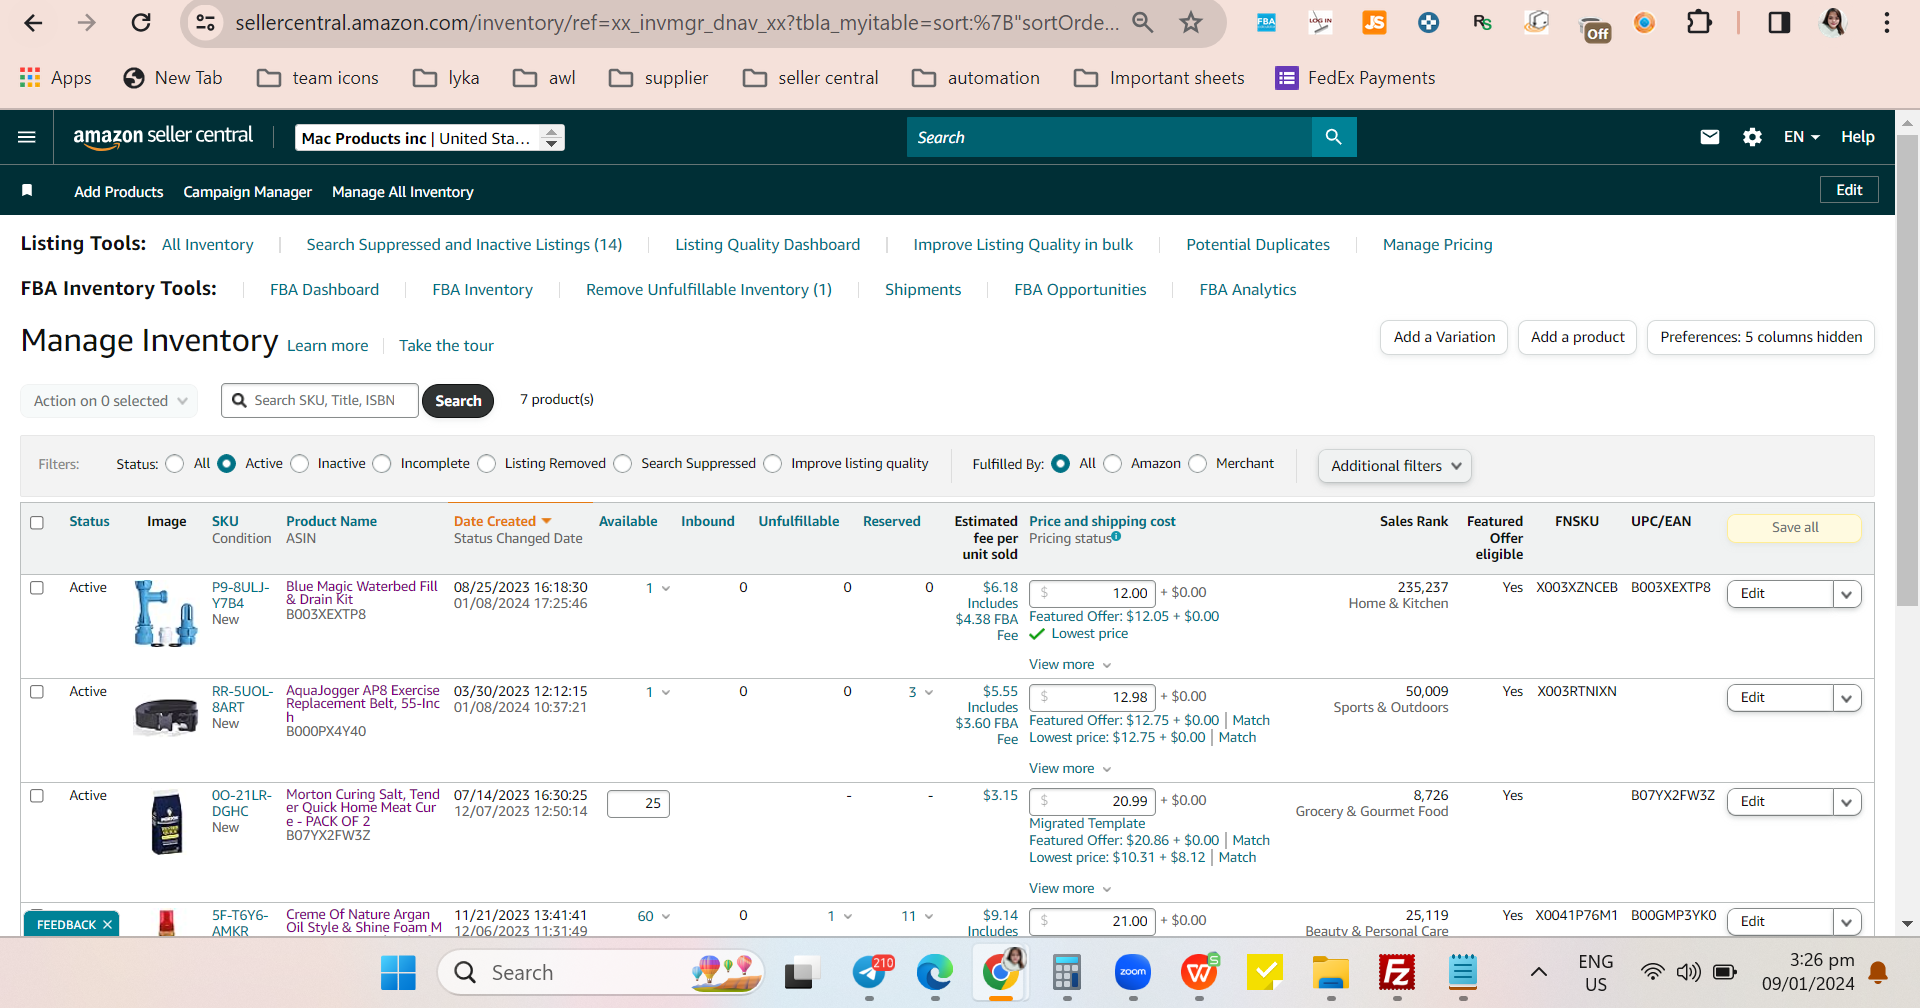
Task: Select Fulfilled By Merchant radio button
Action: 1198,464
